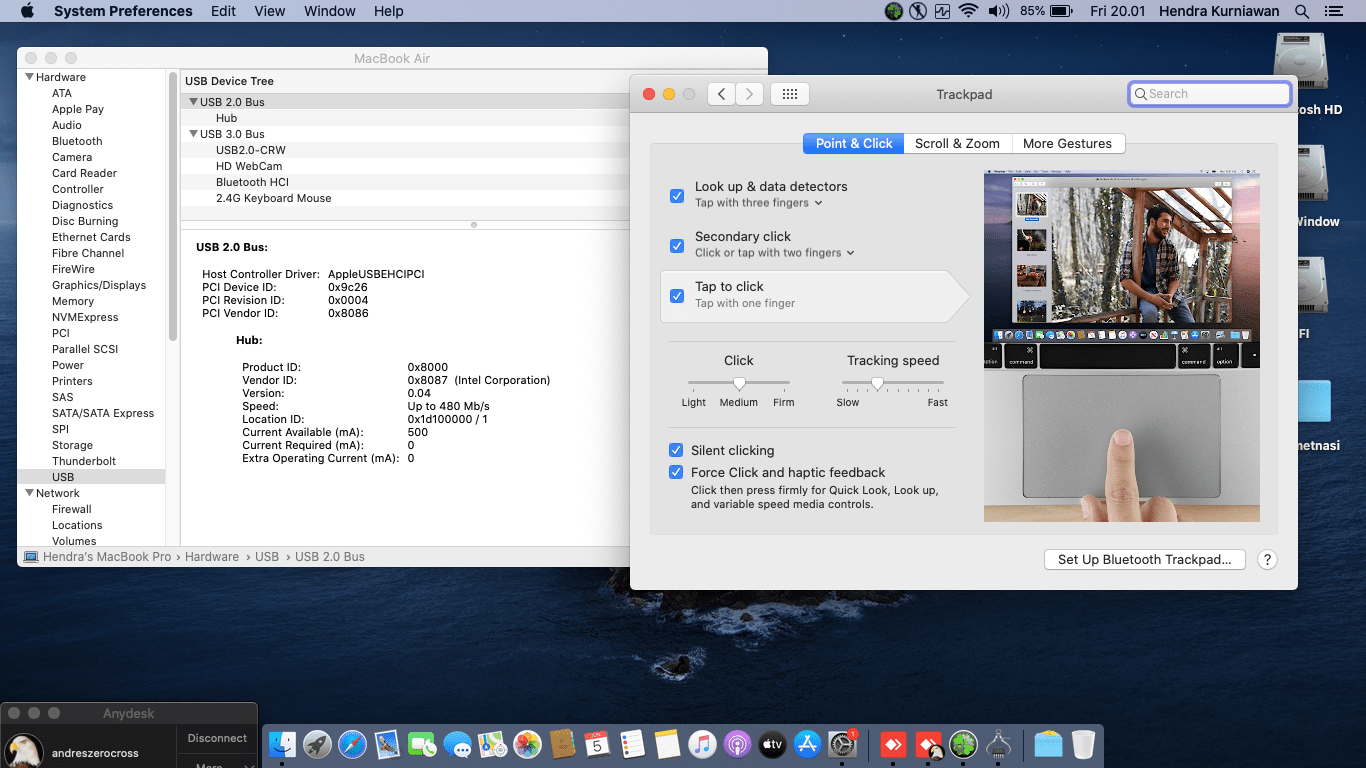Viewport: 1366px width, 768px height.
Task: Open the 'Tap with three fingers' dropdown
Action: coord(759,203)
